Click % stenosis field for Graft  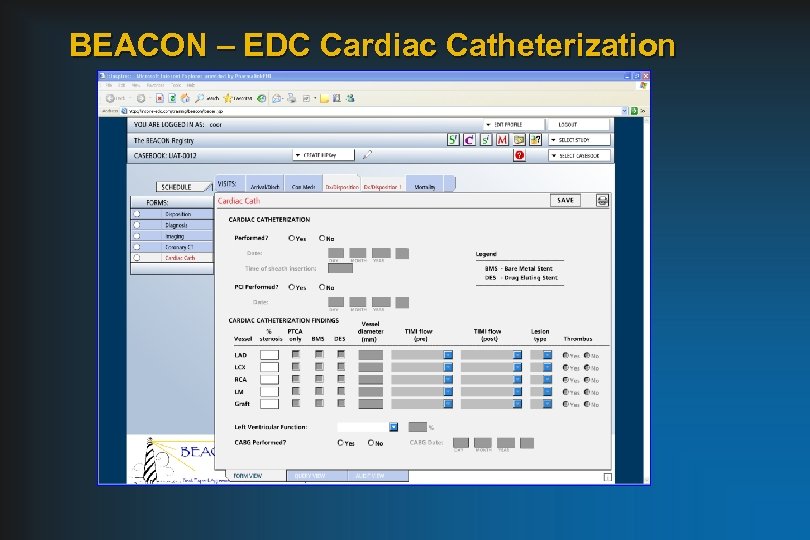coord(269,404)
